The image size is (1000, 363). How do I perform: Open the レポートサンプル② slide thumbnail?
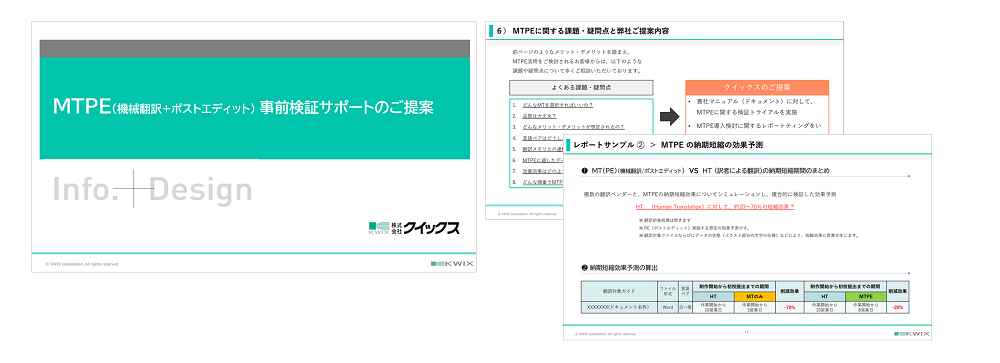click(x=747, y=237)
